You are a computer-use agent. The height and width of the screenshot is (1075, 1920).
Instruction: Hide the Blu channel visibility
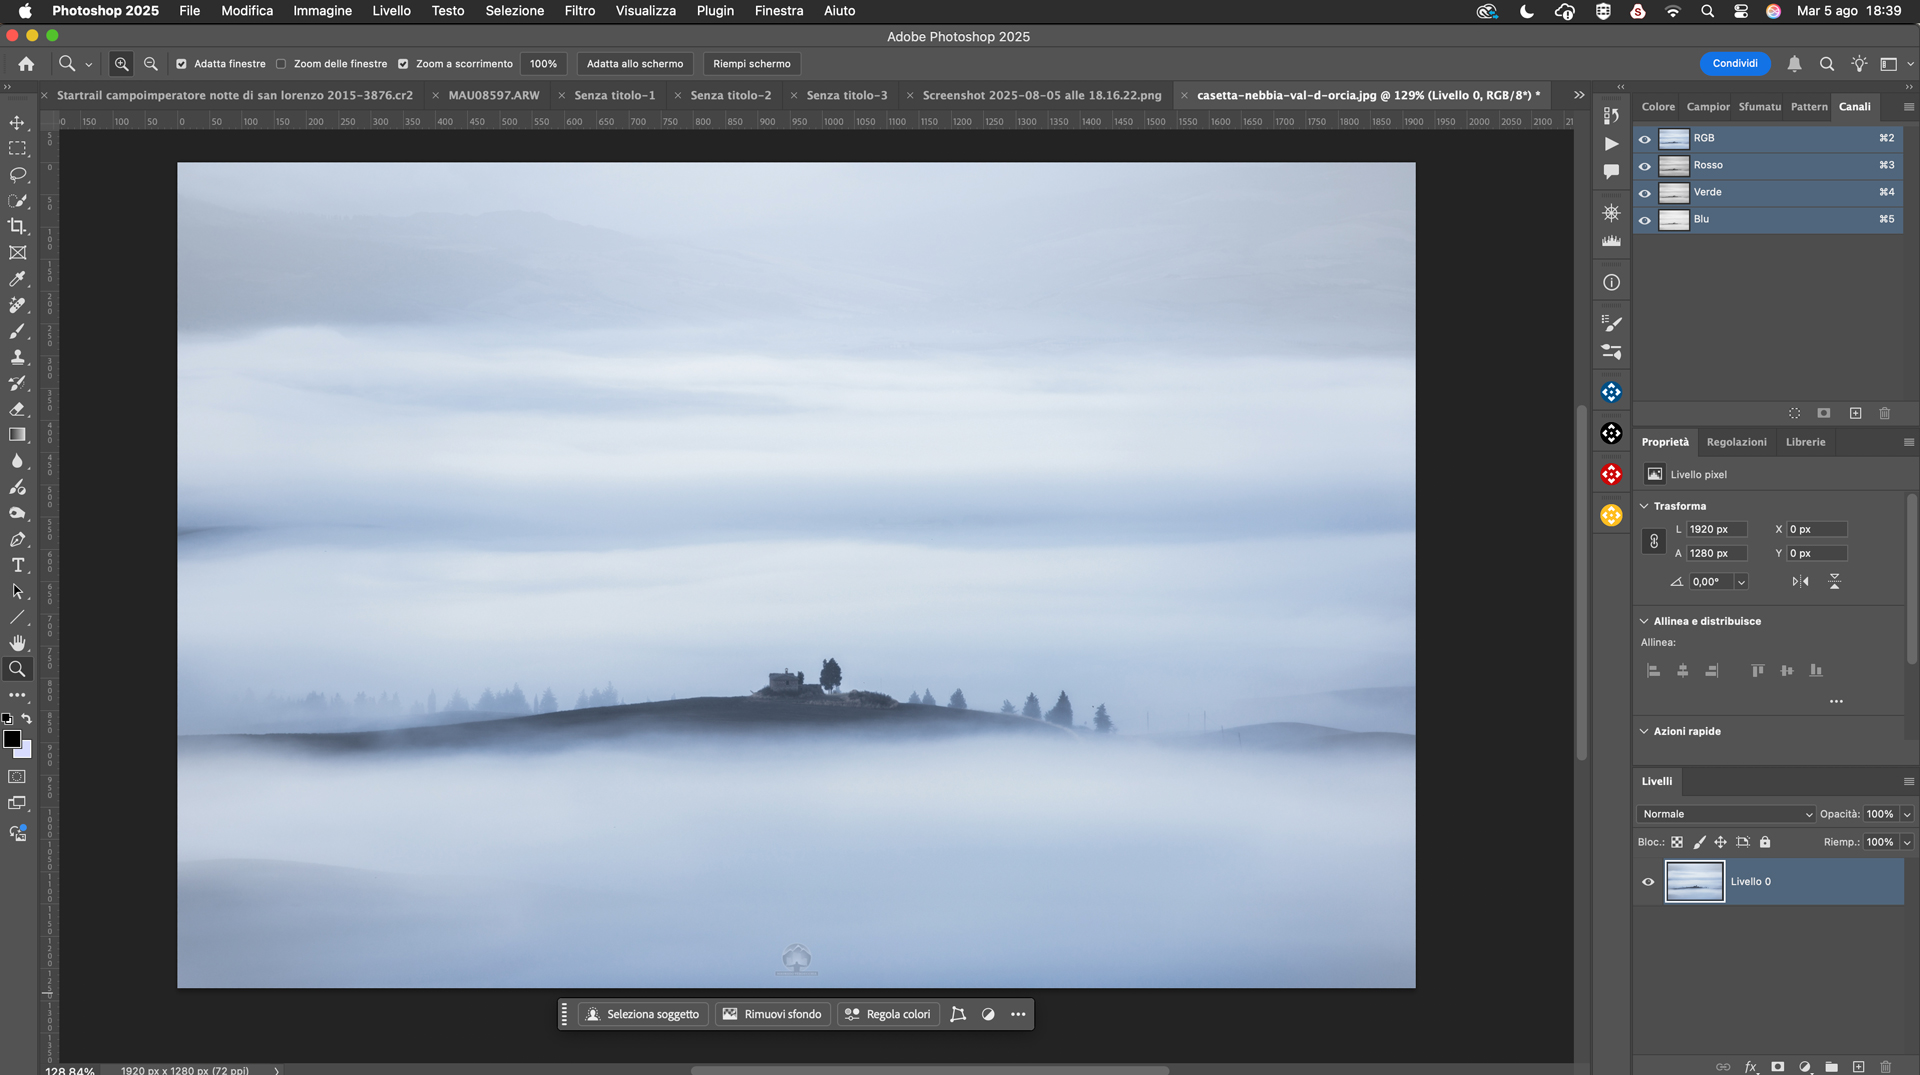tap(1645, 220)
